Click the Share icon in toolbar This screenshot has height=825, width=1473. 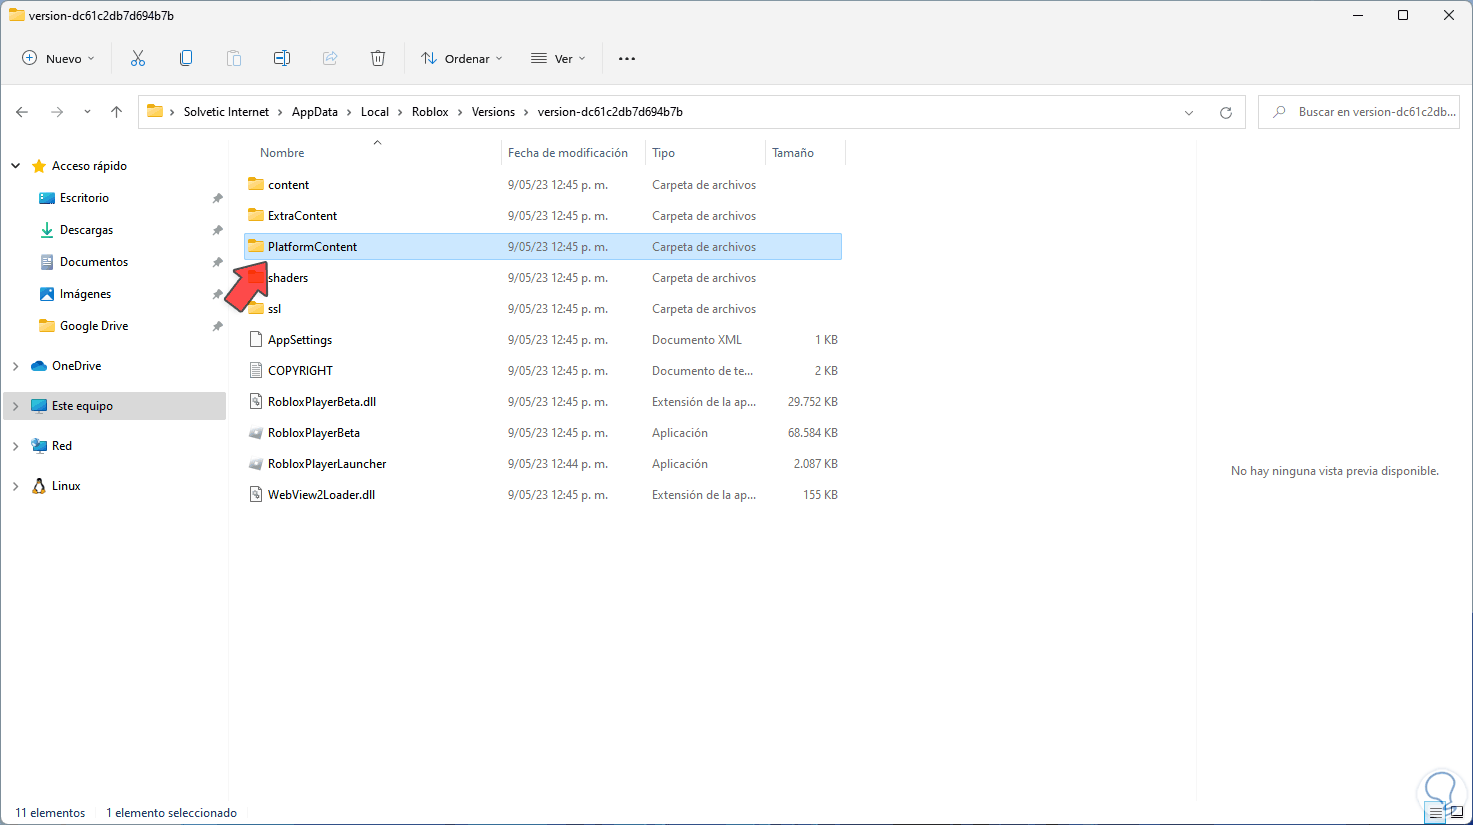[x=330, y=58]
